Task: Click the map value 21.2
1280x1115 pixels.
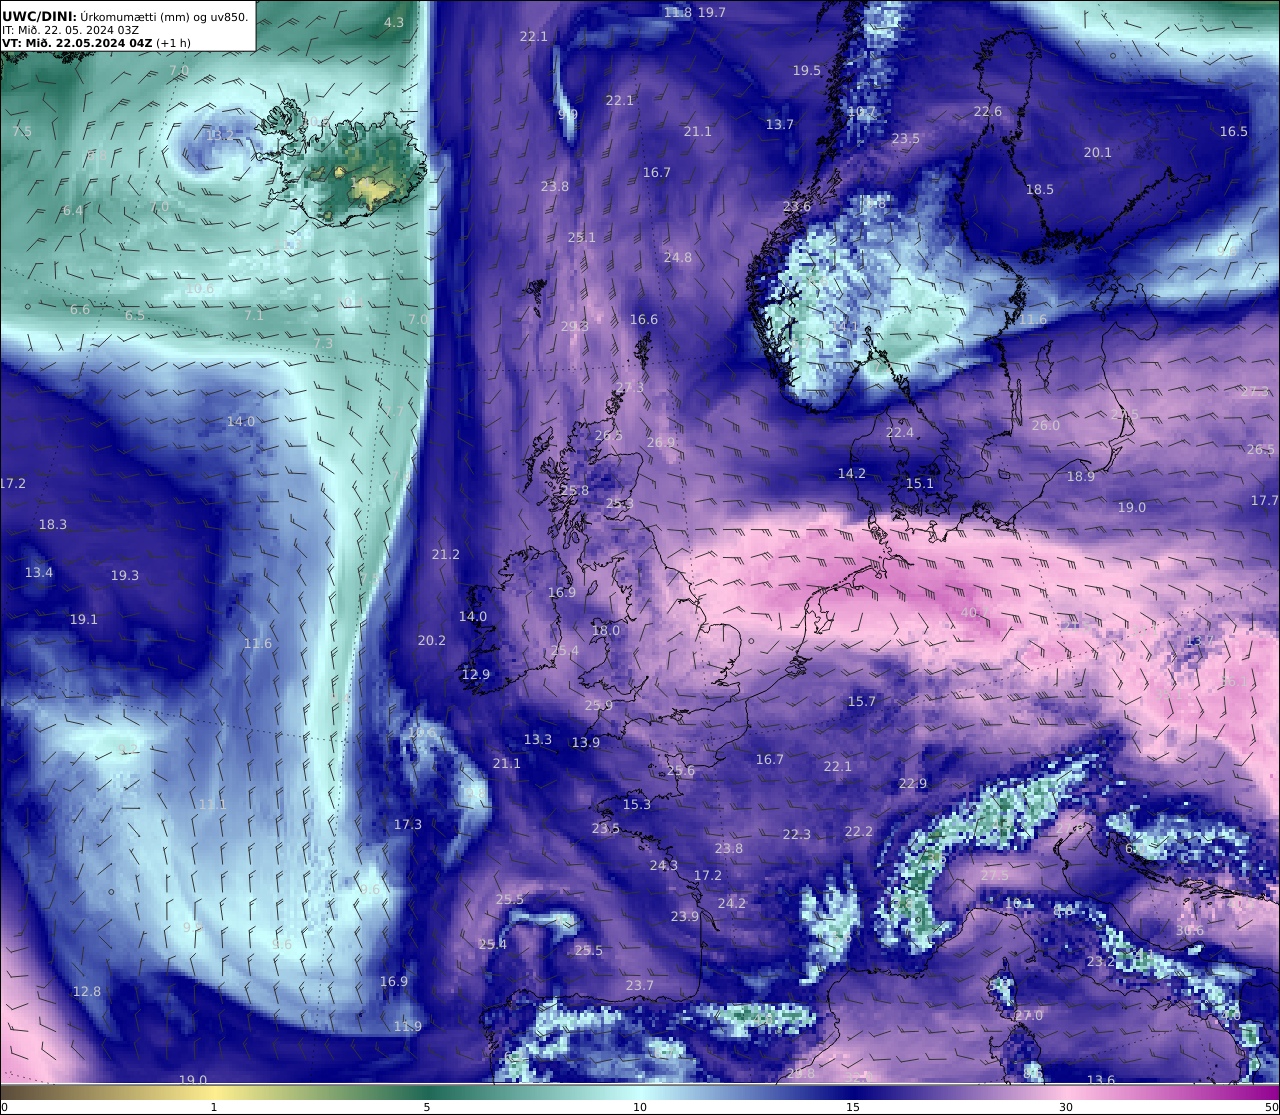Action: click(446, 554)
